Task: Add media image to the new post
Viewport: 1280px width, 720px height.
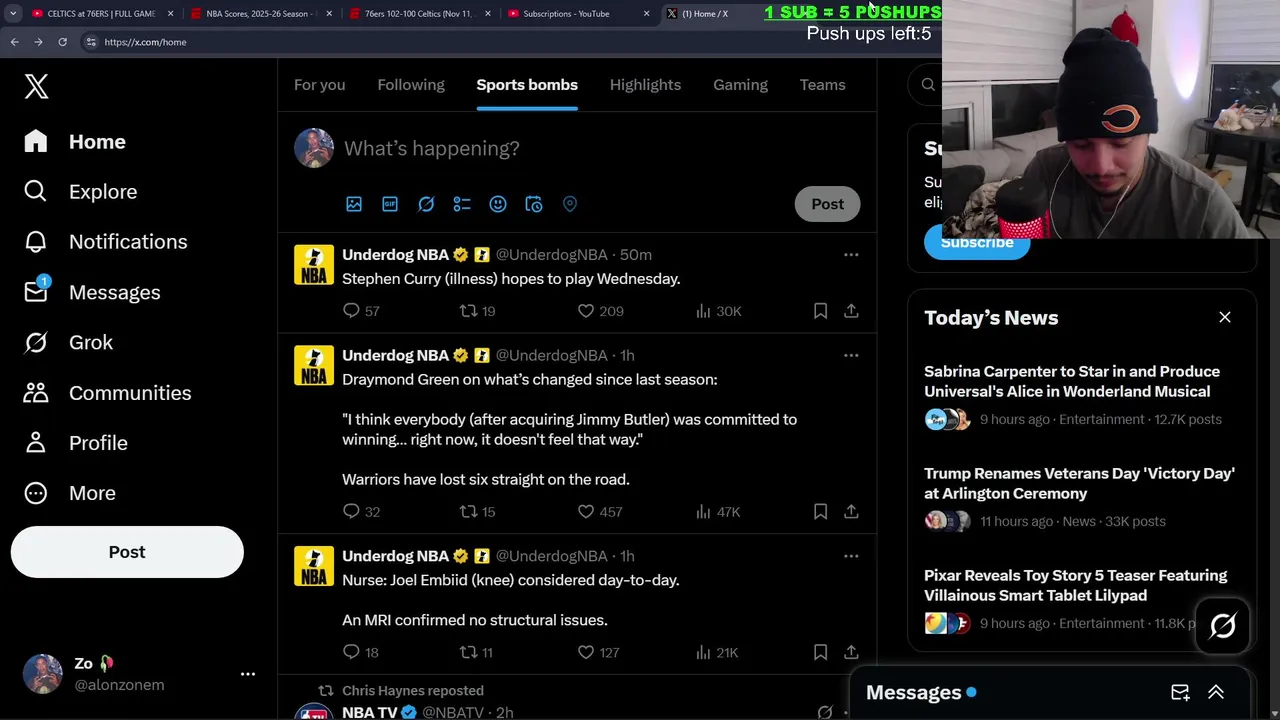Action: point(354,204)
